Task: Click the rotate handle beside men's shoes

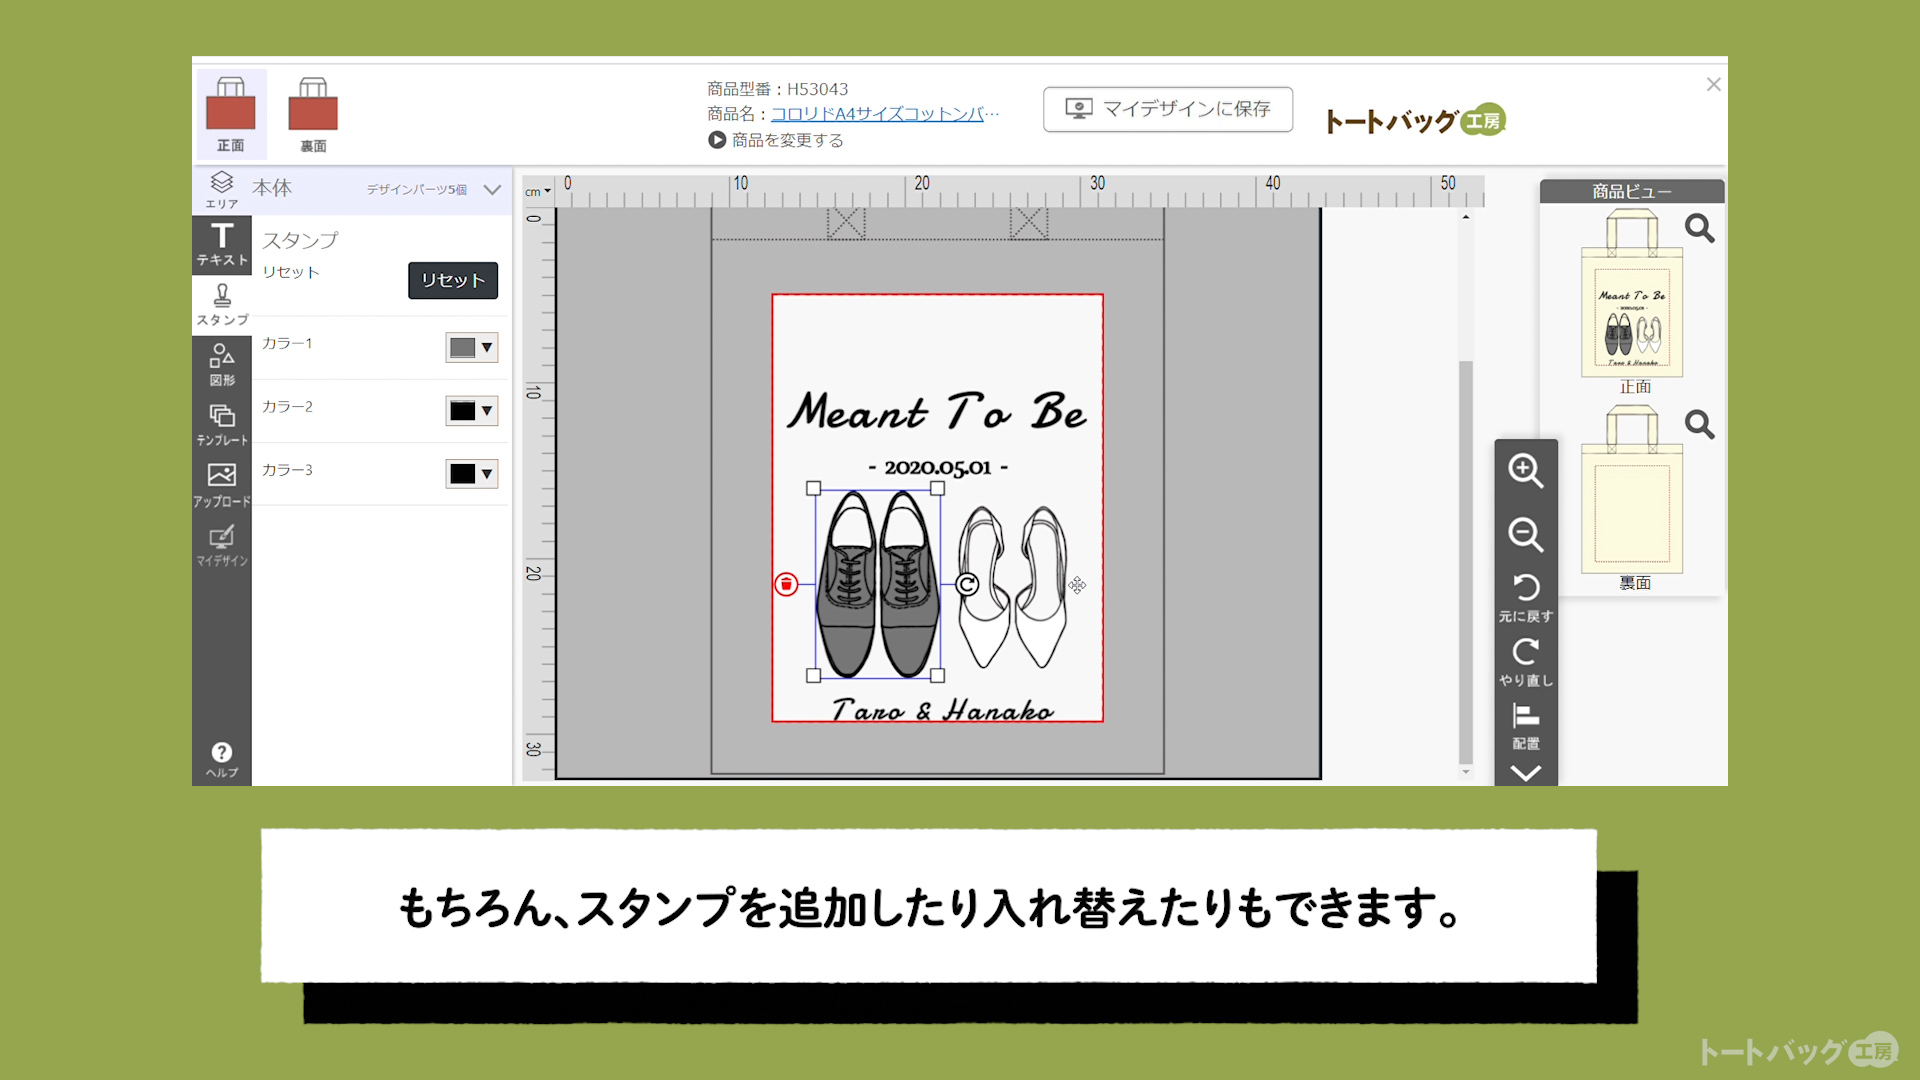Action: [967, 584]
